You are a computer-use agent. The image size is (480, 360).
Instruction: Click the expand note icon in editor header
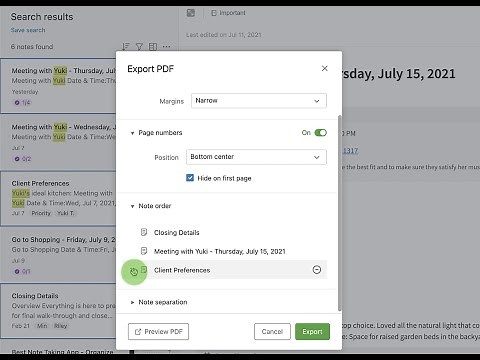coord(191,13)
